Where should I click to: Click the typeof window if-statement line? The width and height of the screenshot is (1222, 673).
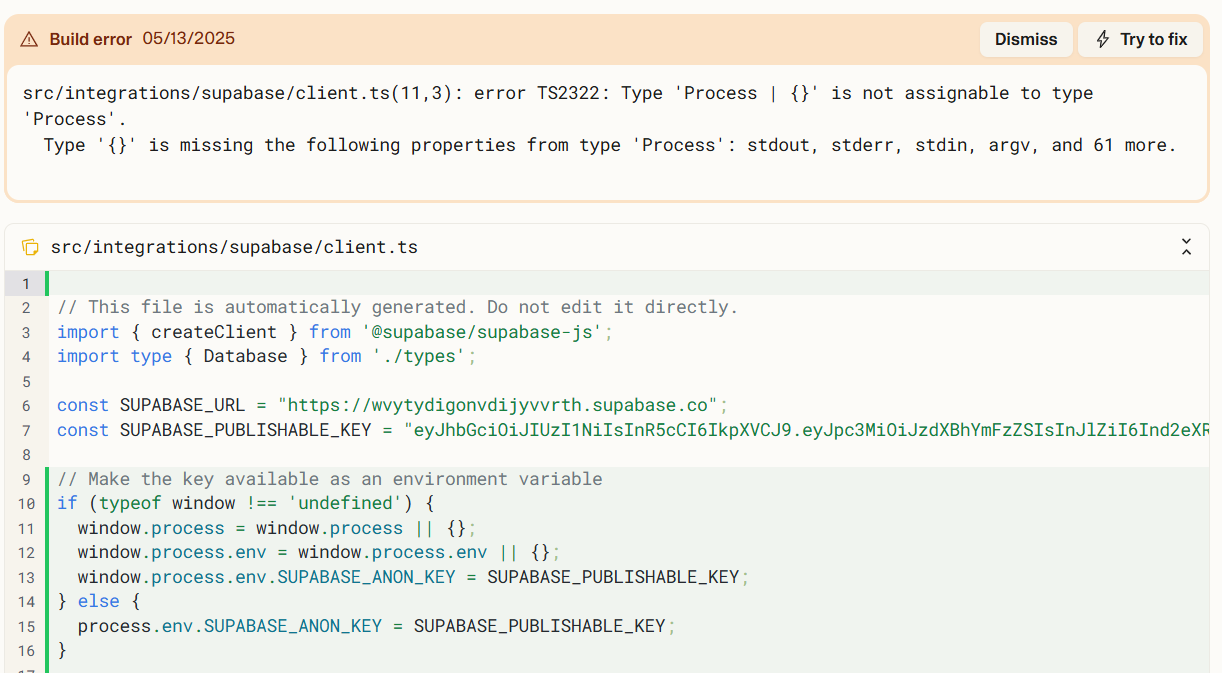click(x=246, y=503)
